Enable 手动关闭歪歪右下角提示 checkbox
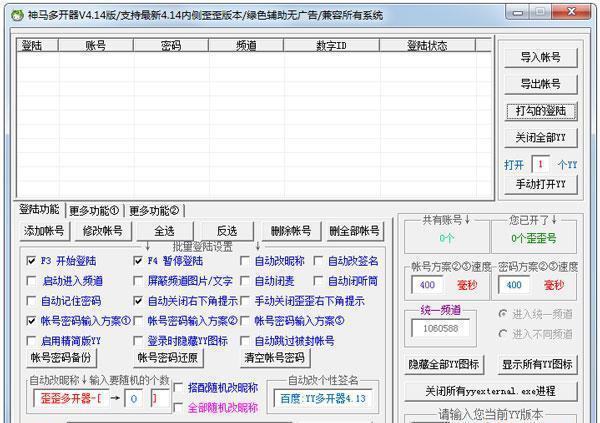The height and width of the screenshot is (423, 600). coord(245,301)
